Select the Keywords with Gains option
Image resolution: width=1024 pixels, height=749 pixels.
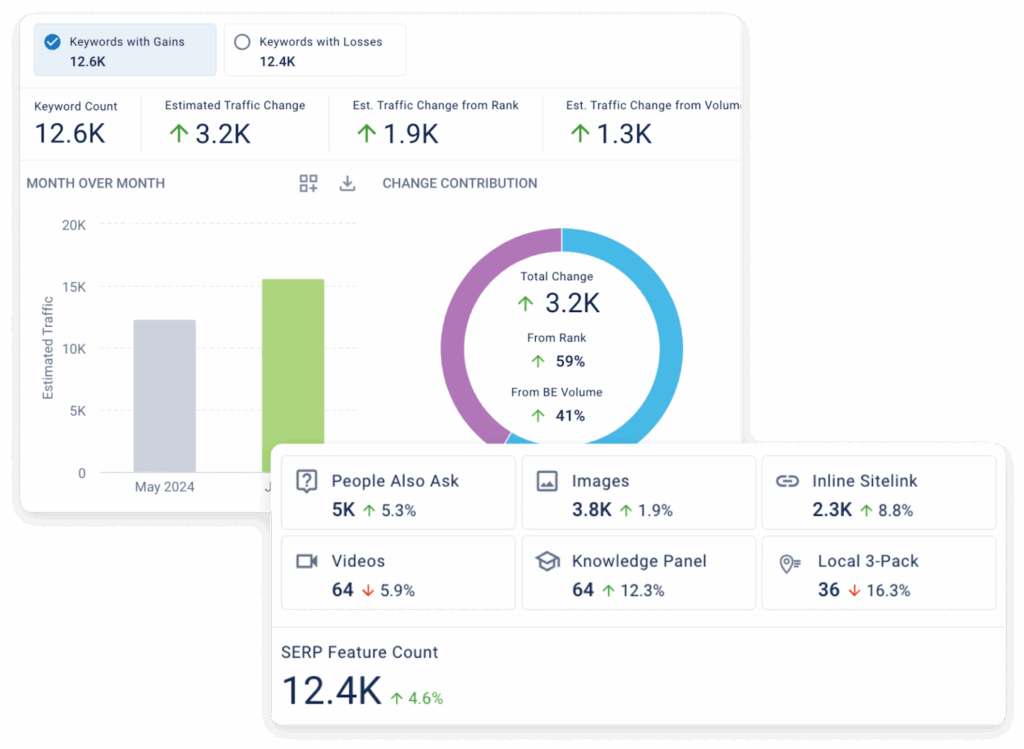click(x=125, y=50)
